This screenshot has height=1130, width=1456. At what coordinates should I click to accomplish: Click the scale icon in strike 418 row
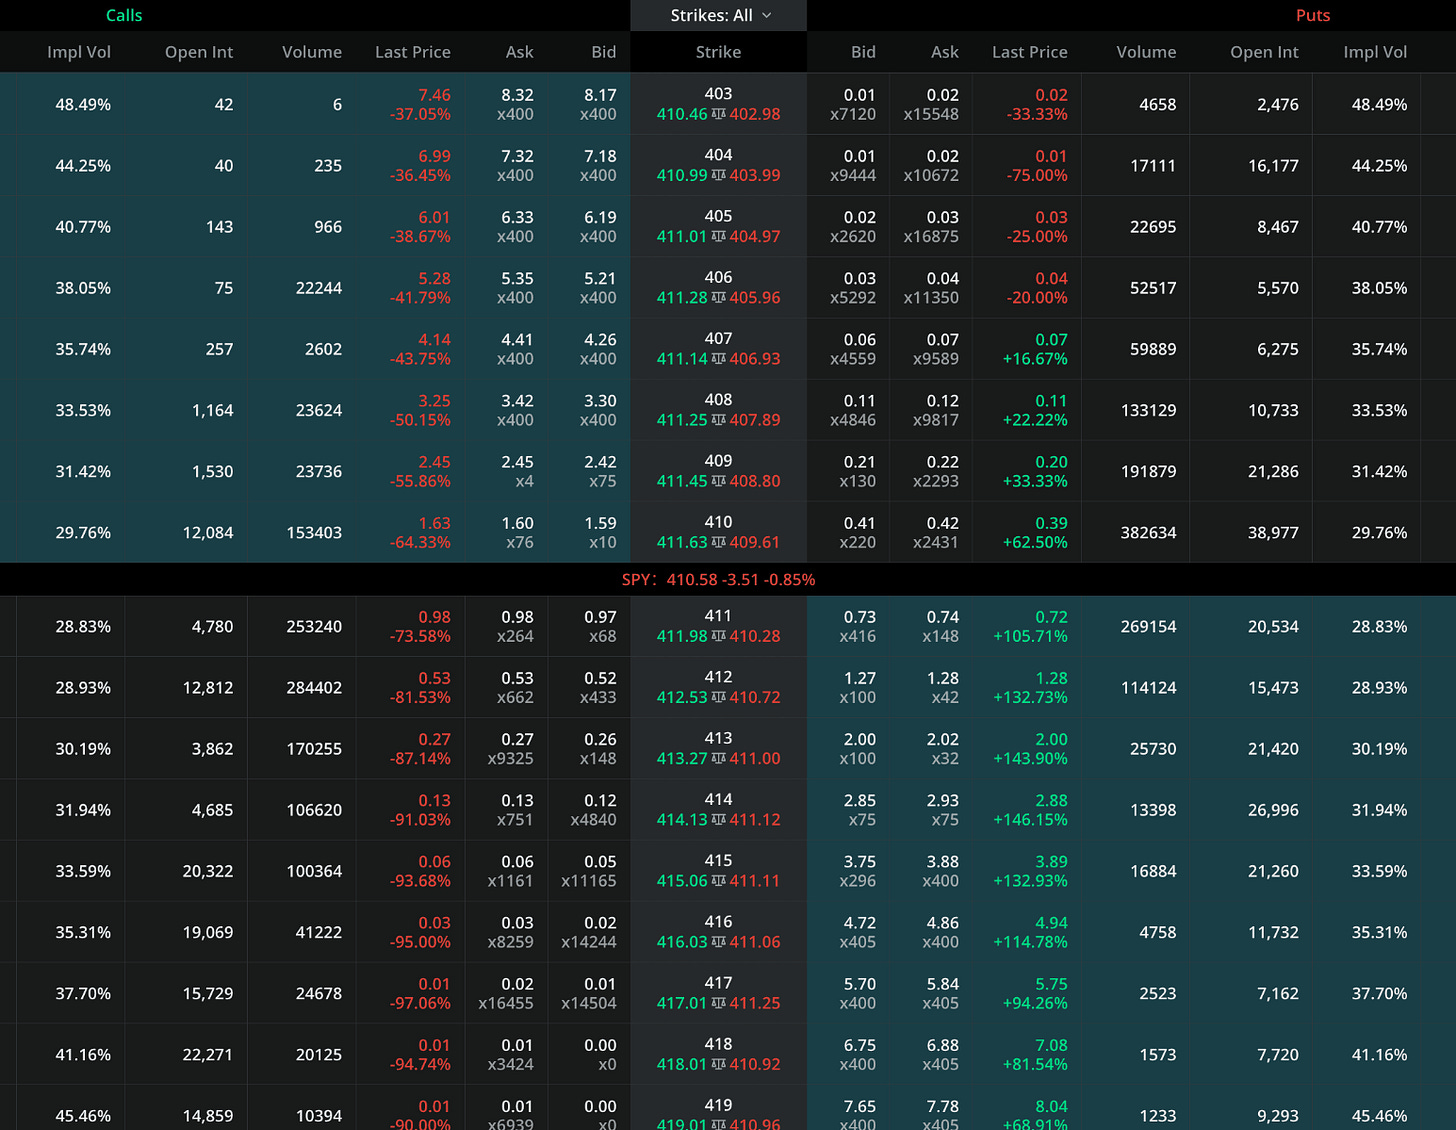pyautogui.click(x=718, y=1064)
